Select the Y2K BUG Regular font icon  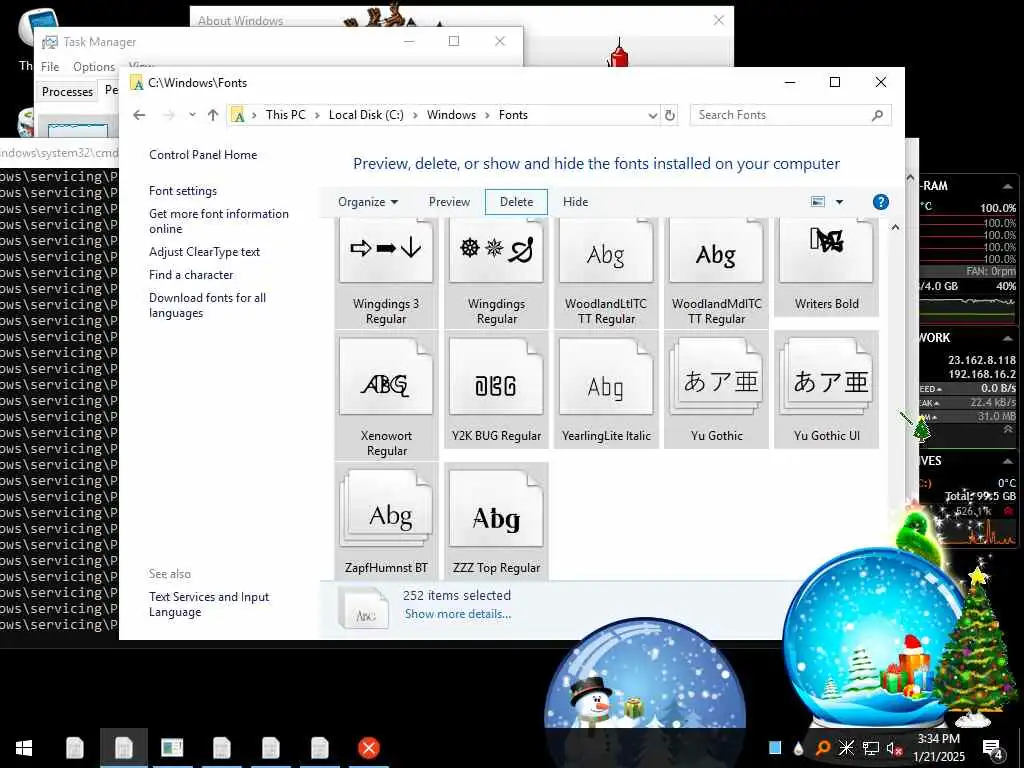click(x=496, y=390)
